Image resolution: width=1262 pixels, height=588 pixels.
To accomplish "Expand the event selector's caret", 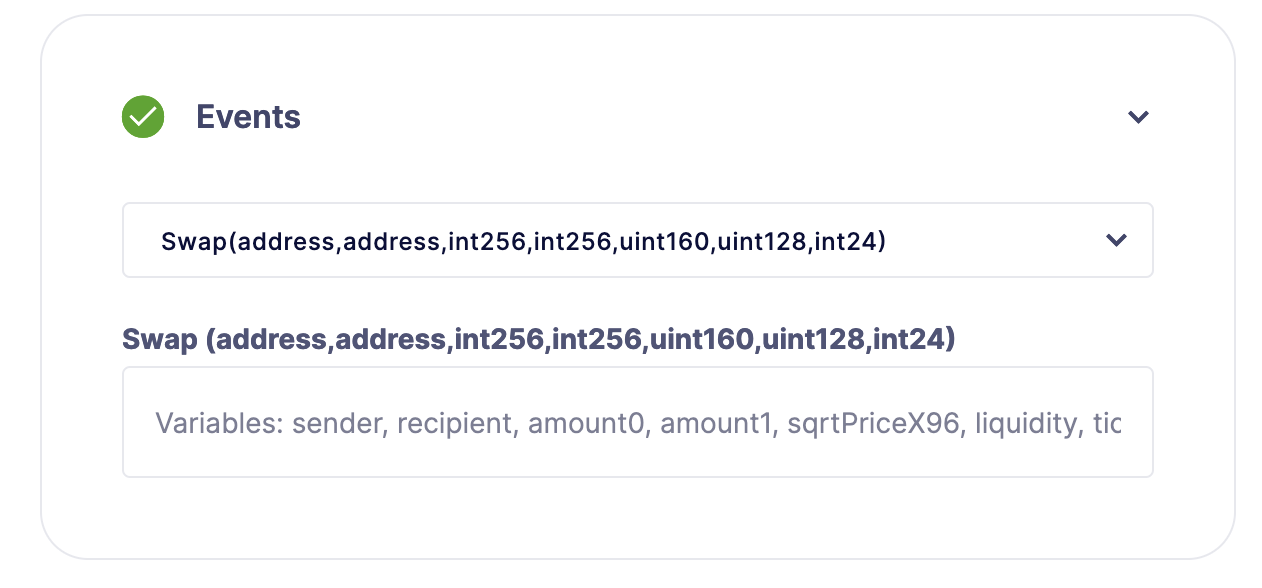I will click(1116, 240).
